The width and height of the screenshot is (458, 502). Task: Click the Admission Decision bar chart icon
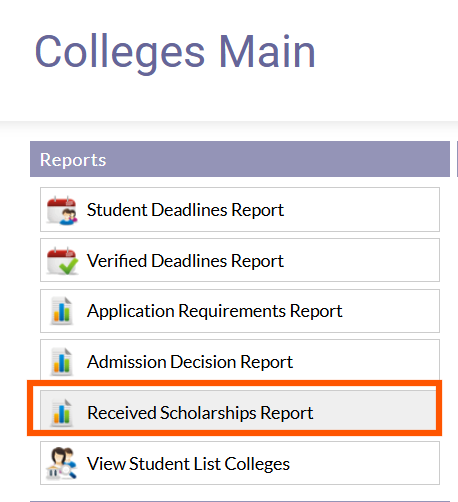point(62,362)
